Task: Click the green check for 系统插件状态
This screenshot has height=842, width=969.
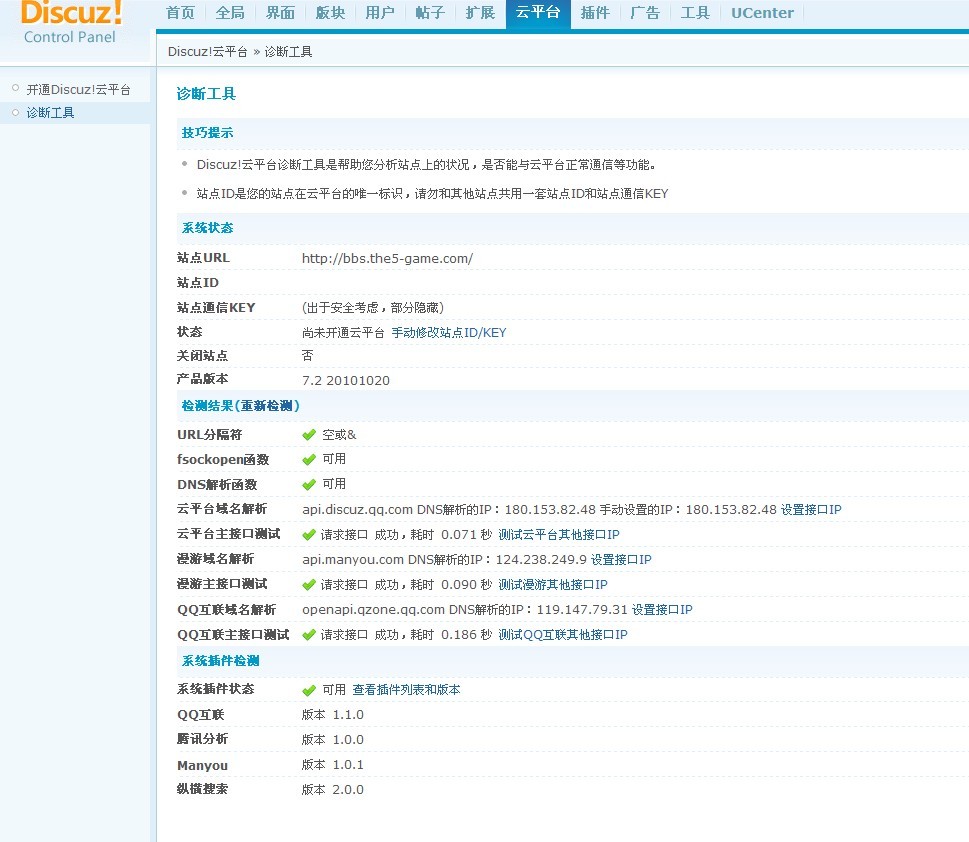Action: (309, 691)
